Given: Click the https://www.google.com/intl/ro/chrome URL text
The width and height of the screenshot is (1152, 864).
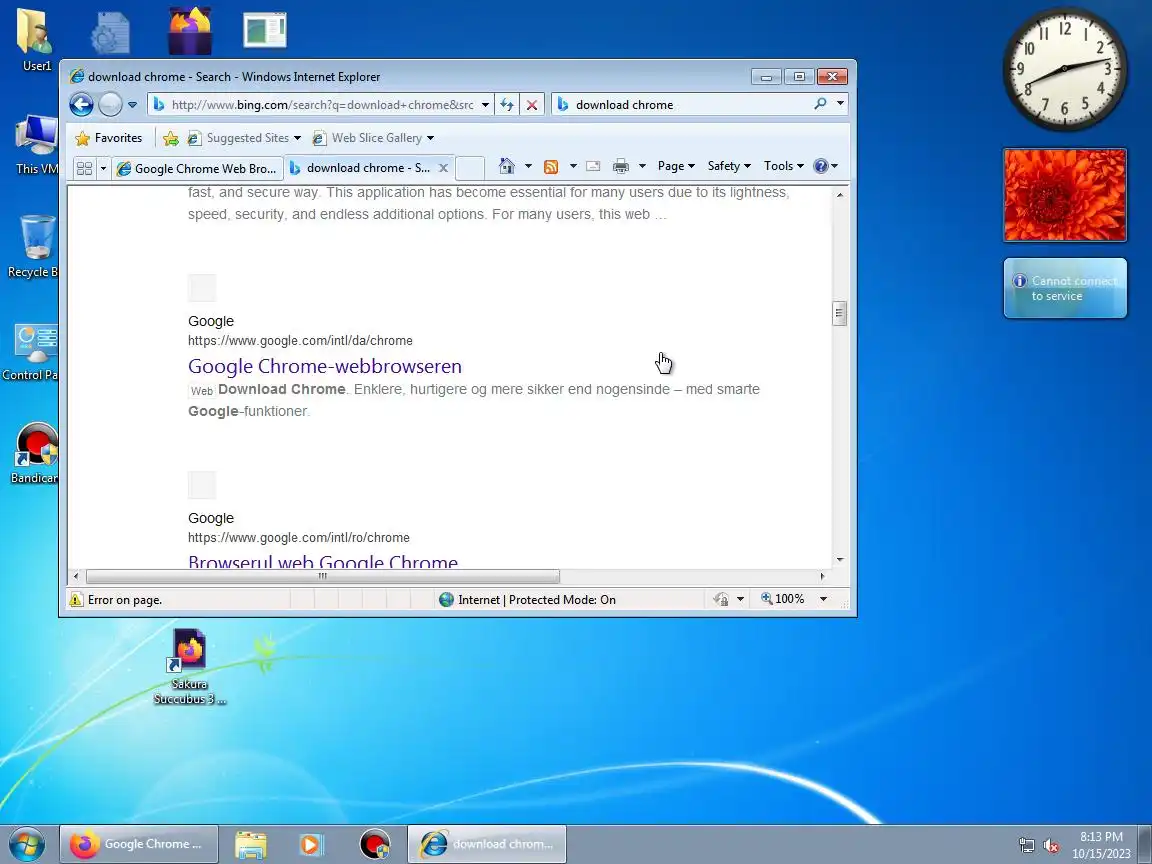Looking at the screenshot, I should [299, 538].
